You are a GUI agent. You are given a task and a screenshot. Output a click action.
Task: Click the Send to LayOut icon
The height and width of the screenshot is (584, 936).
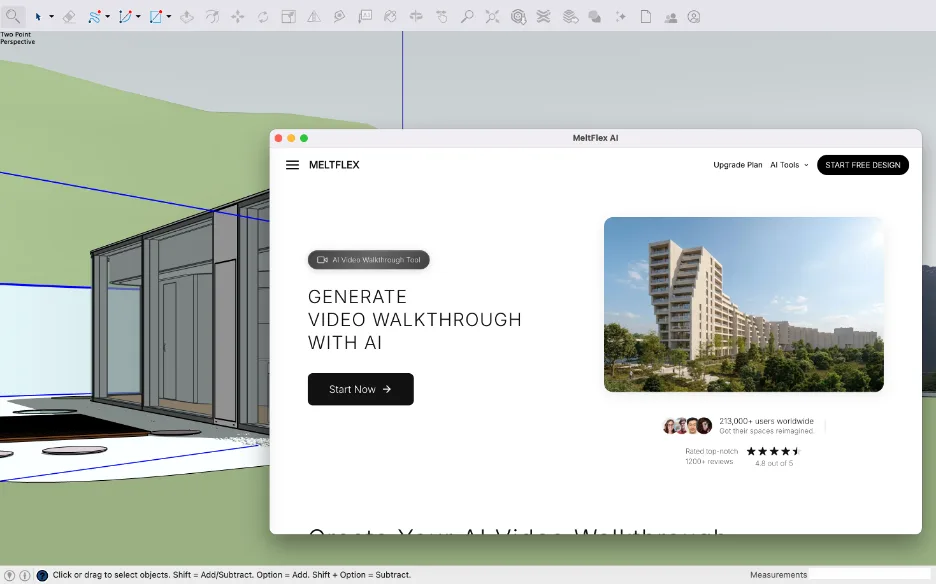570,17
